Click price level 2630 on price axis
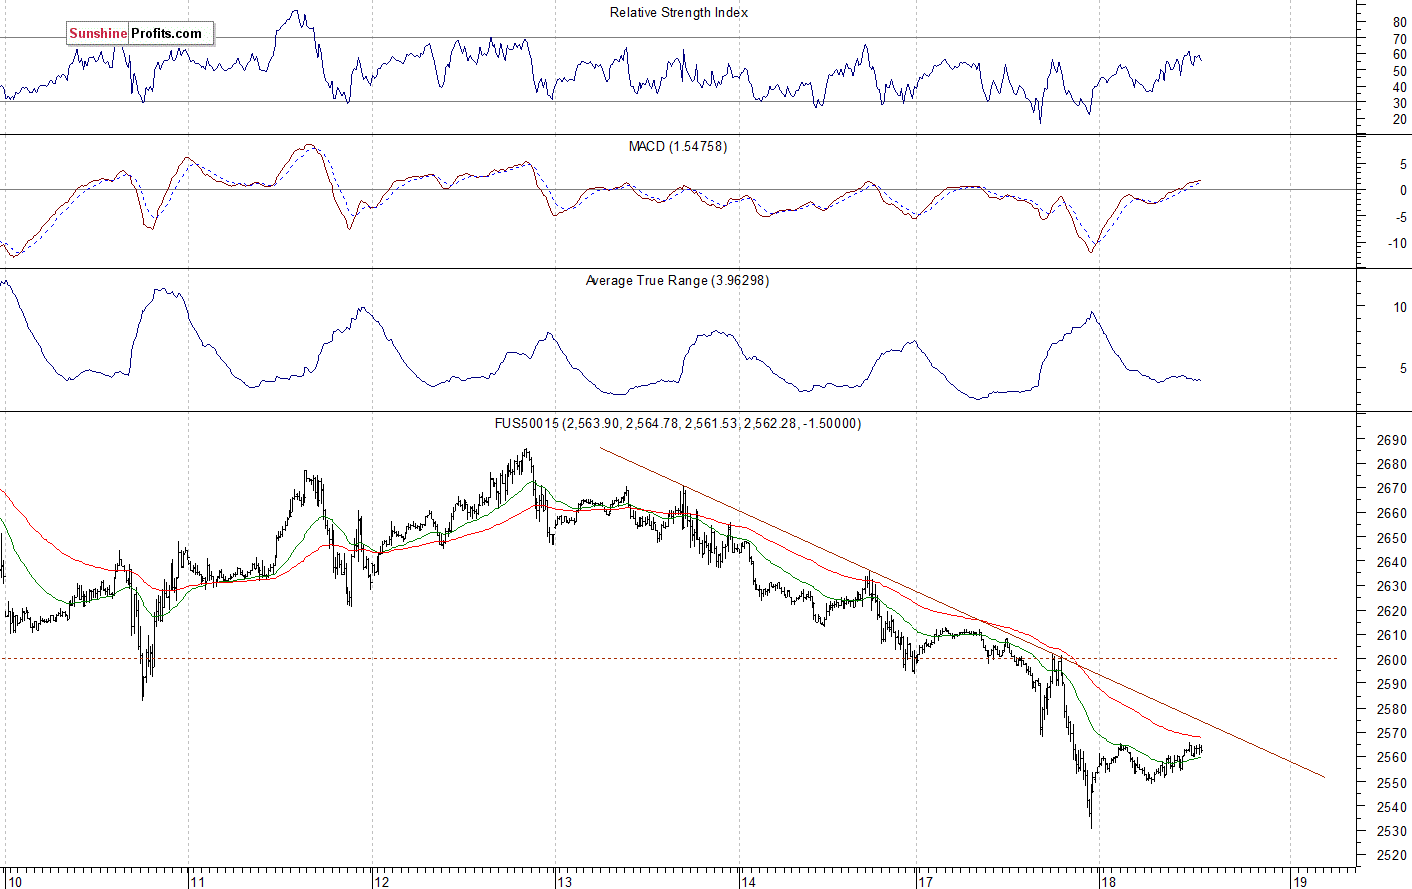Image resolution: width=1412 pixels, height=889 pixels. coord(1391,587)
